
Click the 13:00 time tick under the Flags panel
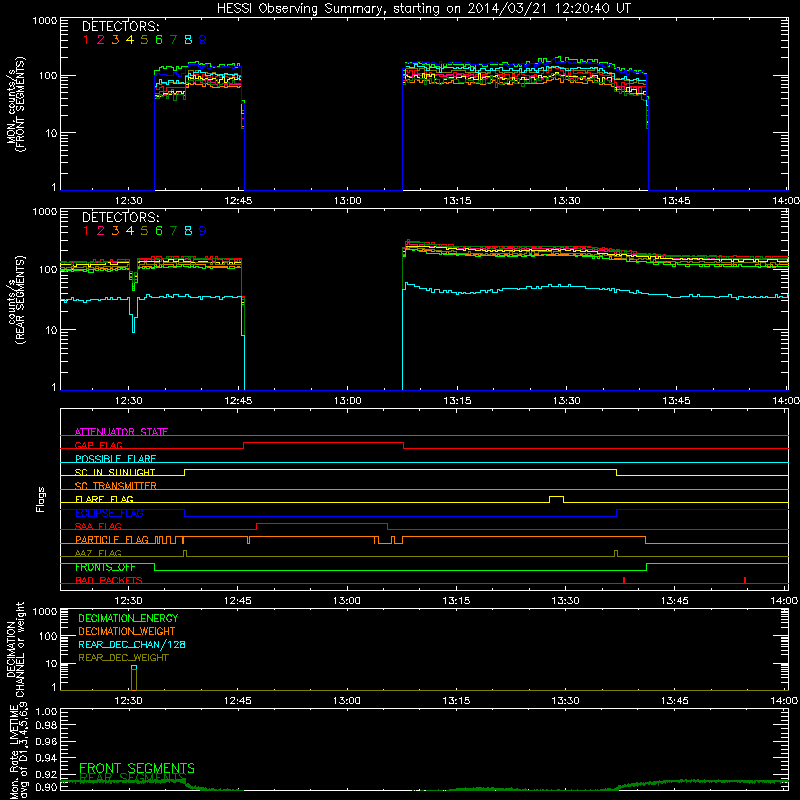pos(347,601)
